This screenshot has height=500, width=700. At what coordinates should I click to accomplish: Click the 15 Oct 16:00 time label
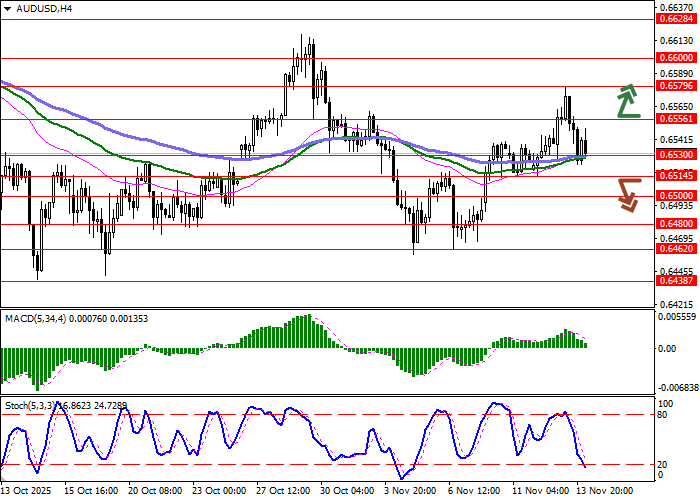[x=91, y=491]
